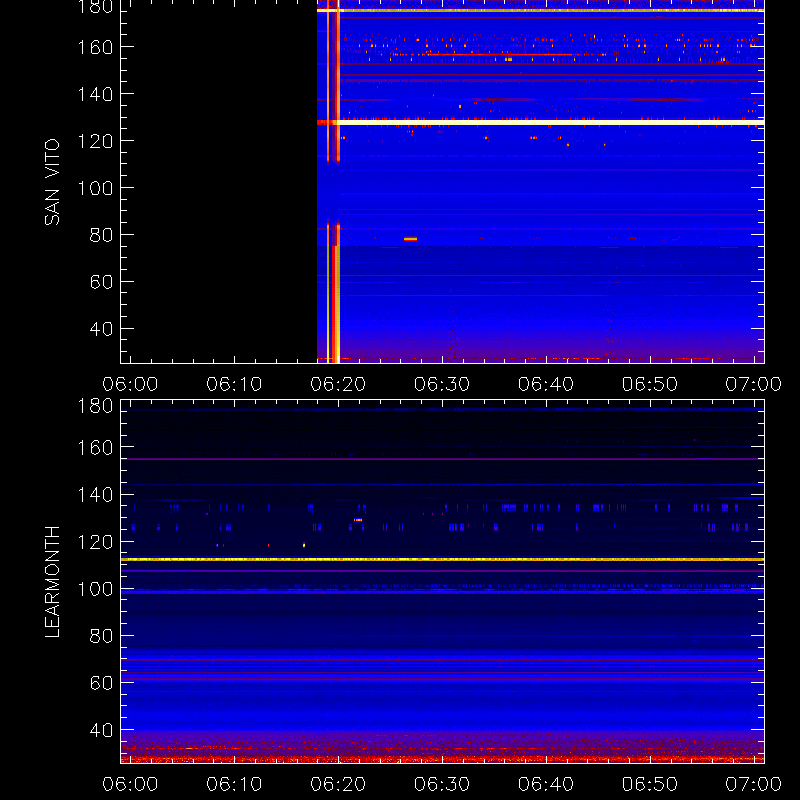The image size is (800, 800).
Task: Click 06:30 time label under Learmonth plot
Action: coord(442,784)
